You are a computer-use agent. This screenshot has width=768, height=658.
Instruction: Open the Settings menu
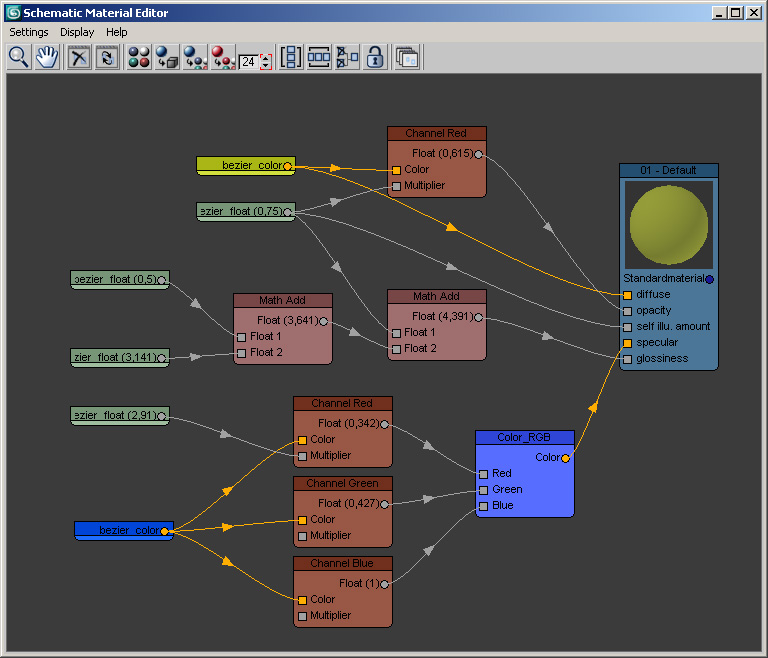coord(29,32)
